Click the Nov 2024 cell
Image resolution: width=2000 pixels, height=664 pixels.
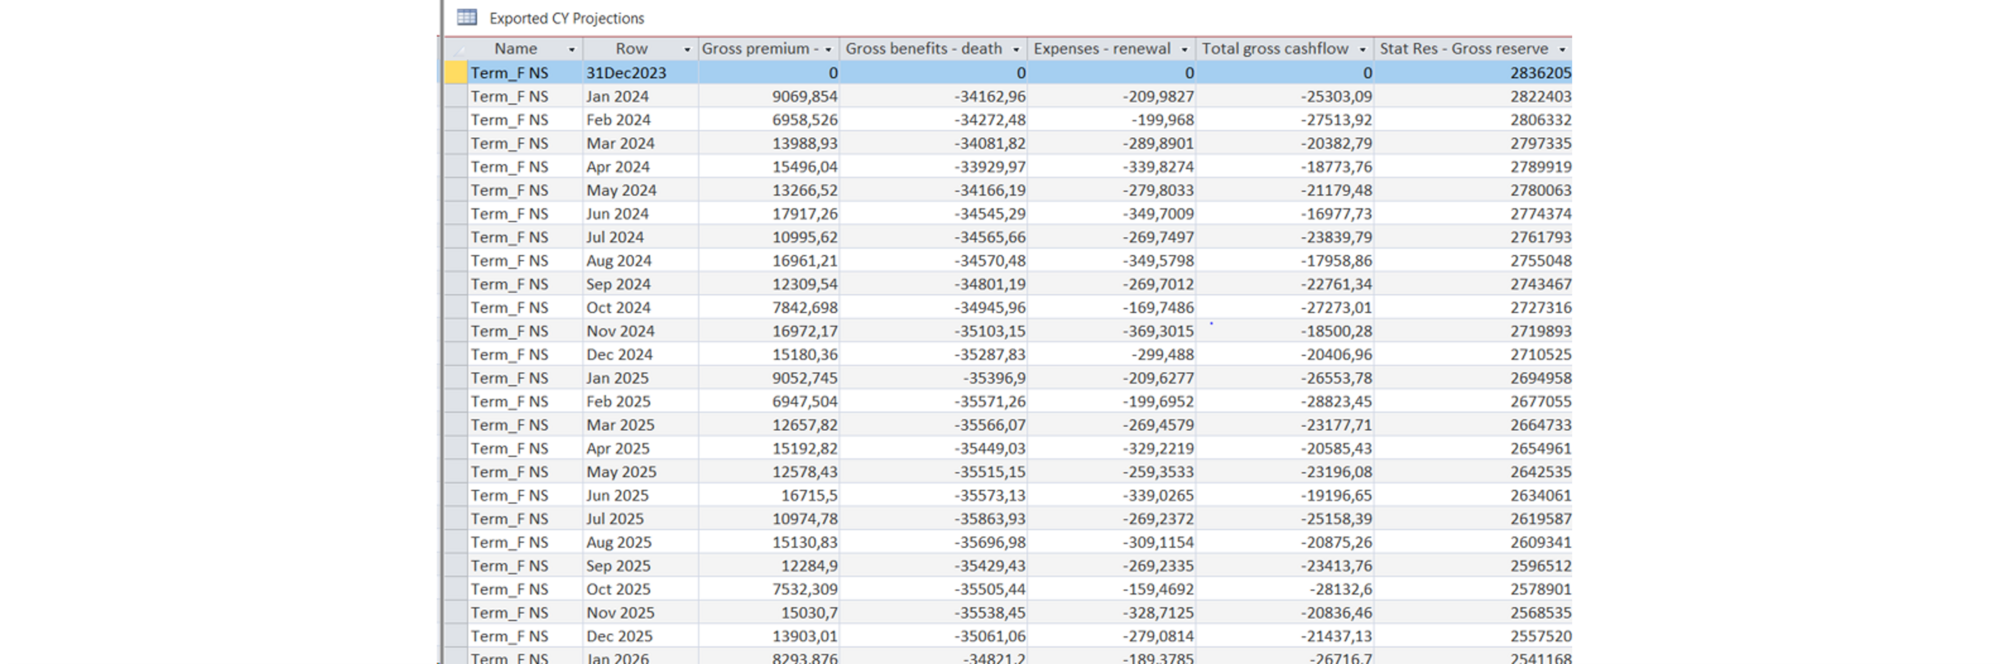coord(640,331)
